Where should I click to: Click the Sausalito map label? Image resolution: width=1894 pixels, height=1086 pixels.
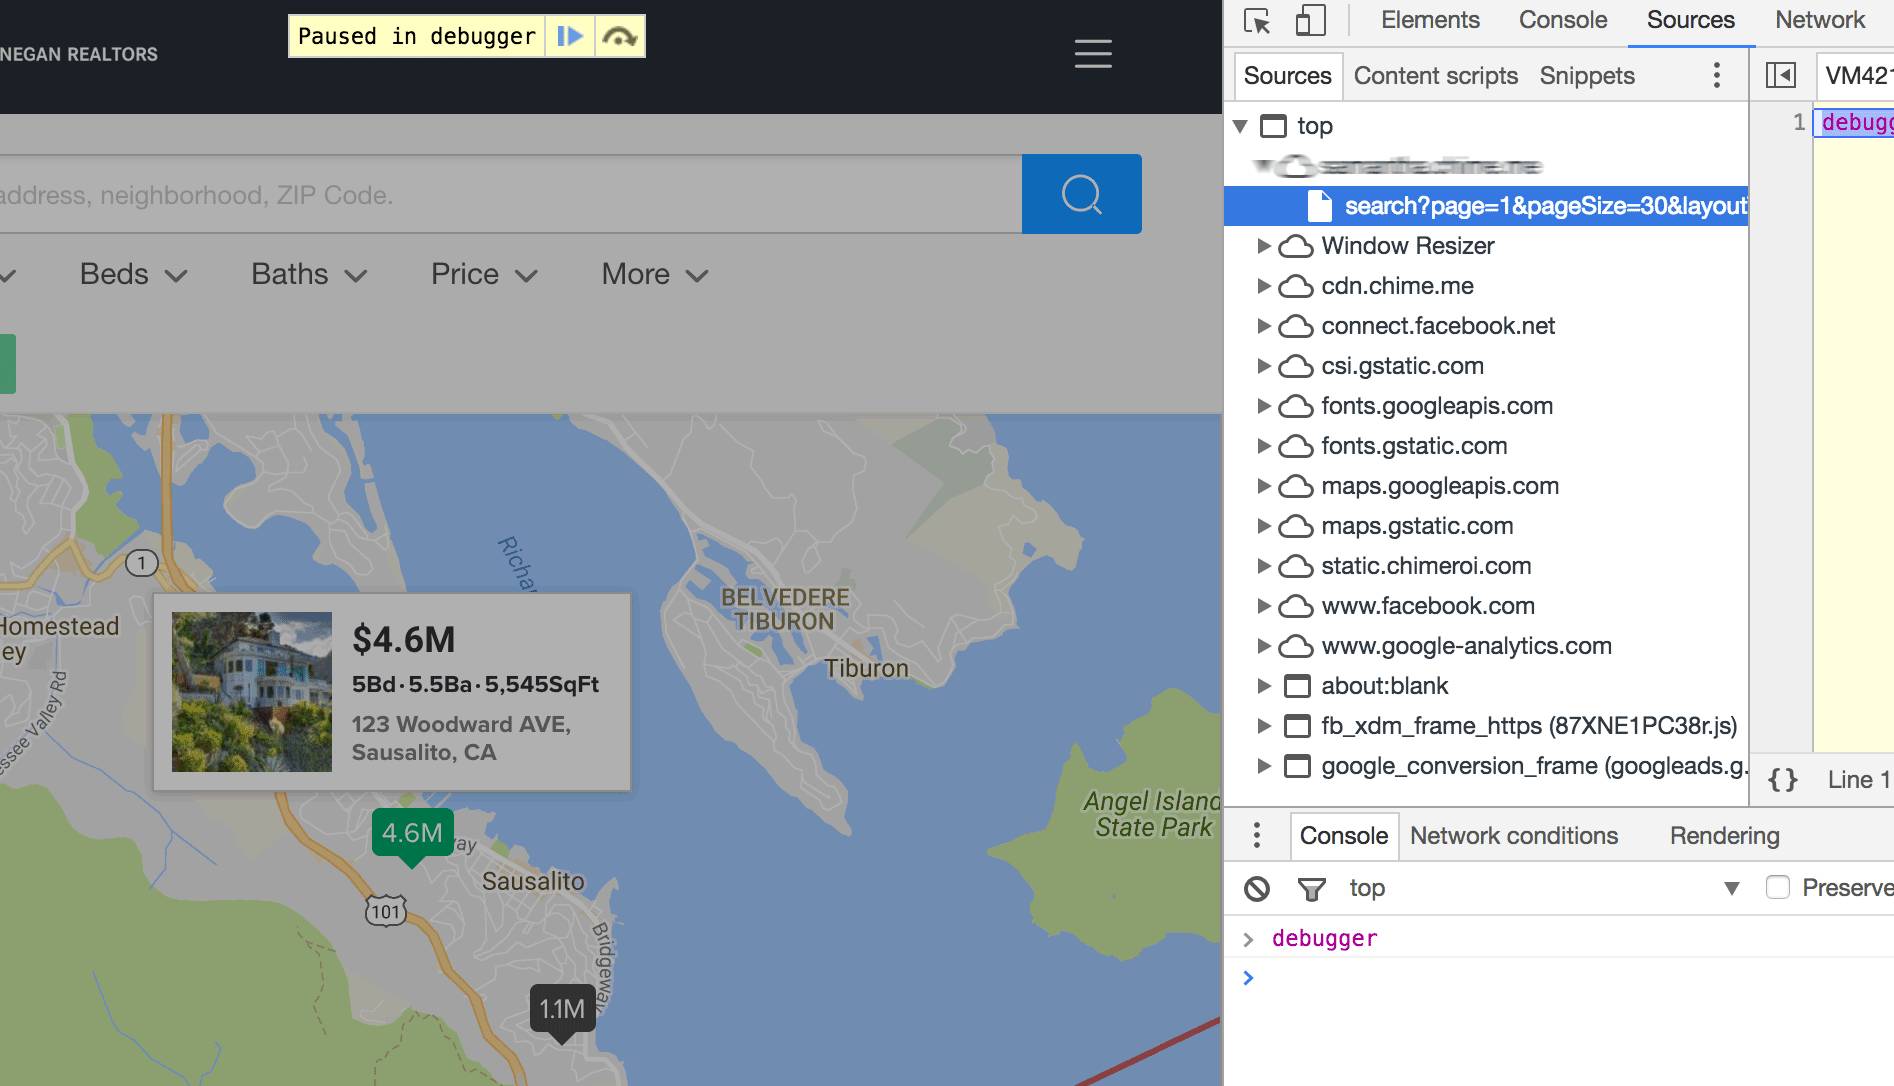pos(533,881)
